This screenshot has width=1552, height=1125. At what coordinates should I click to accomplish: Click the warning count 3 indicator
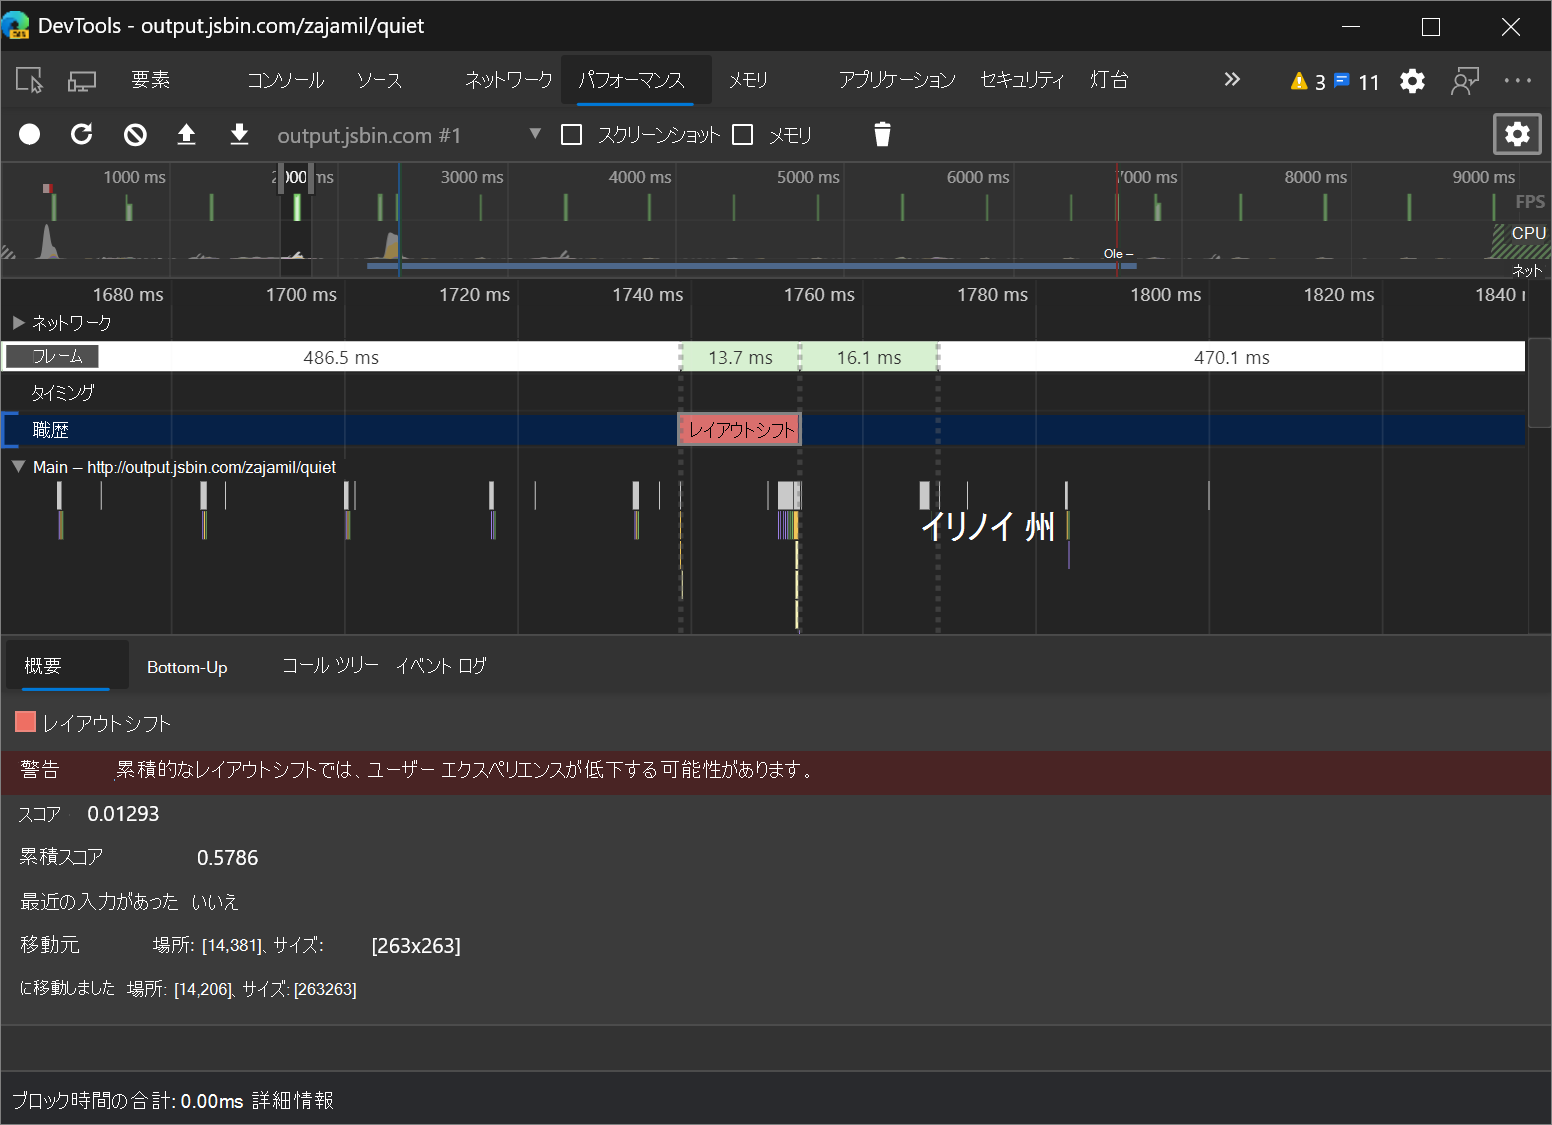tap(1308, 81)
